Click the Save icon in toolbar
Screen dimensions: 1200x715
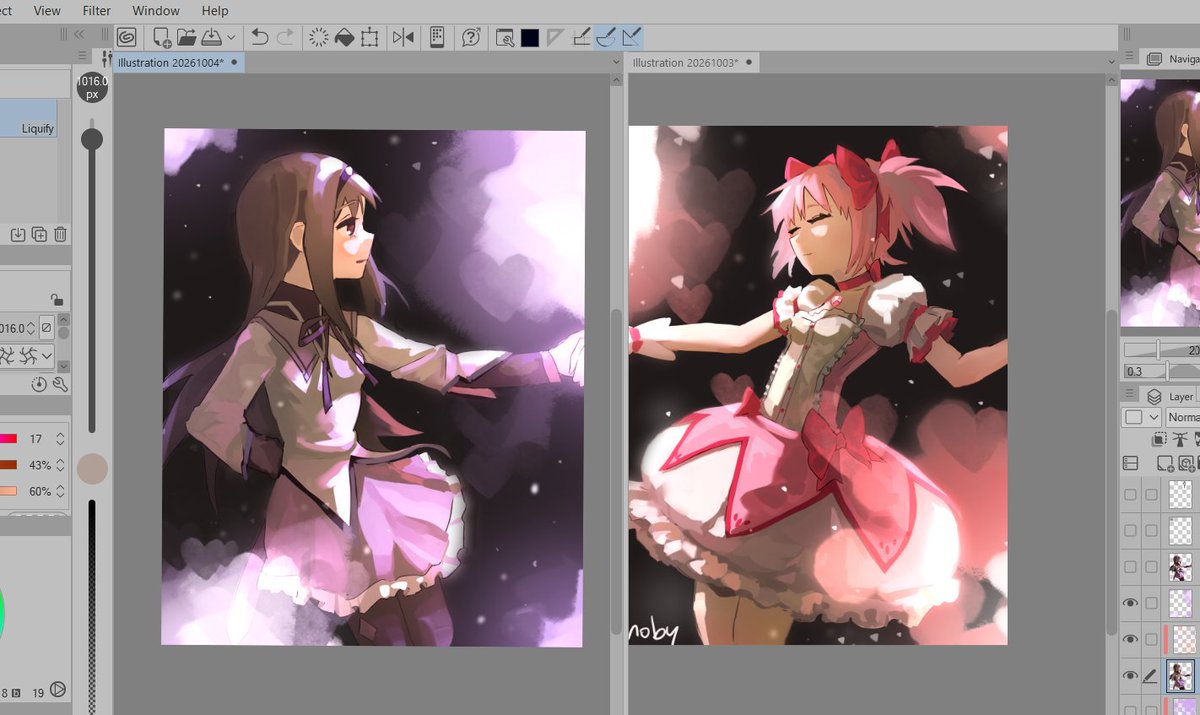coord(211,37)
